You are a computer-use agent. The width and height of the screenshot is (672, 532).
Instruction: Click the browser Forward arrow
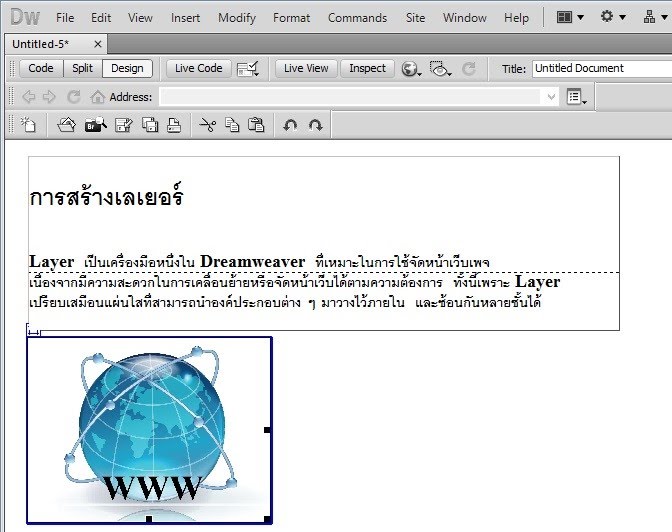coord(49,97)
